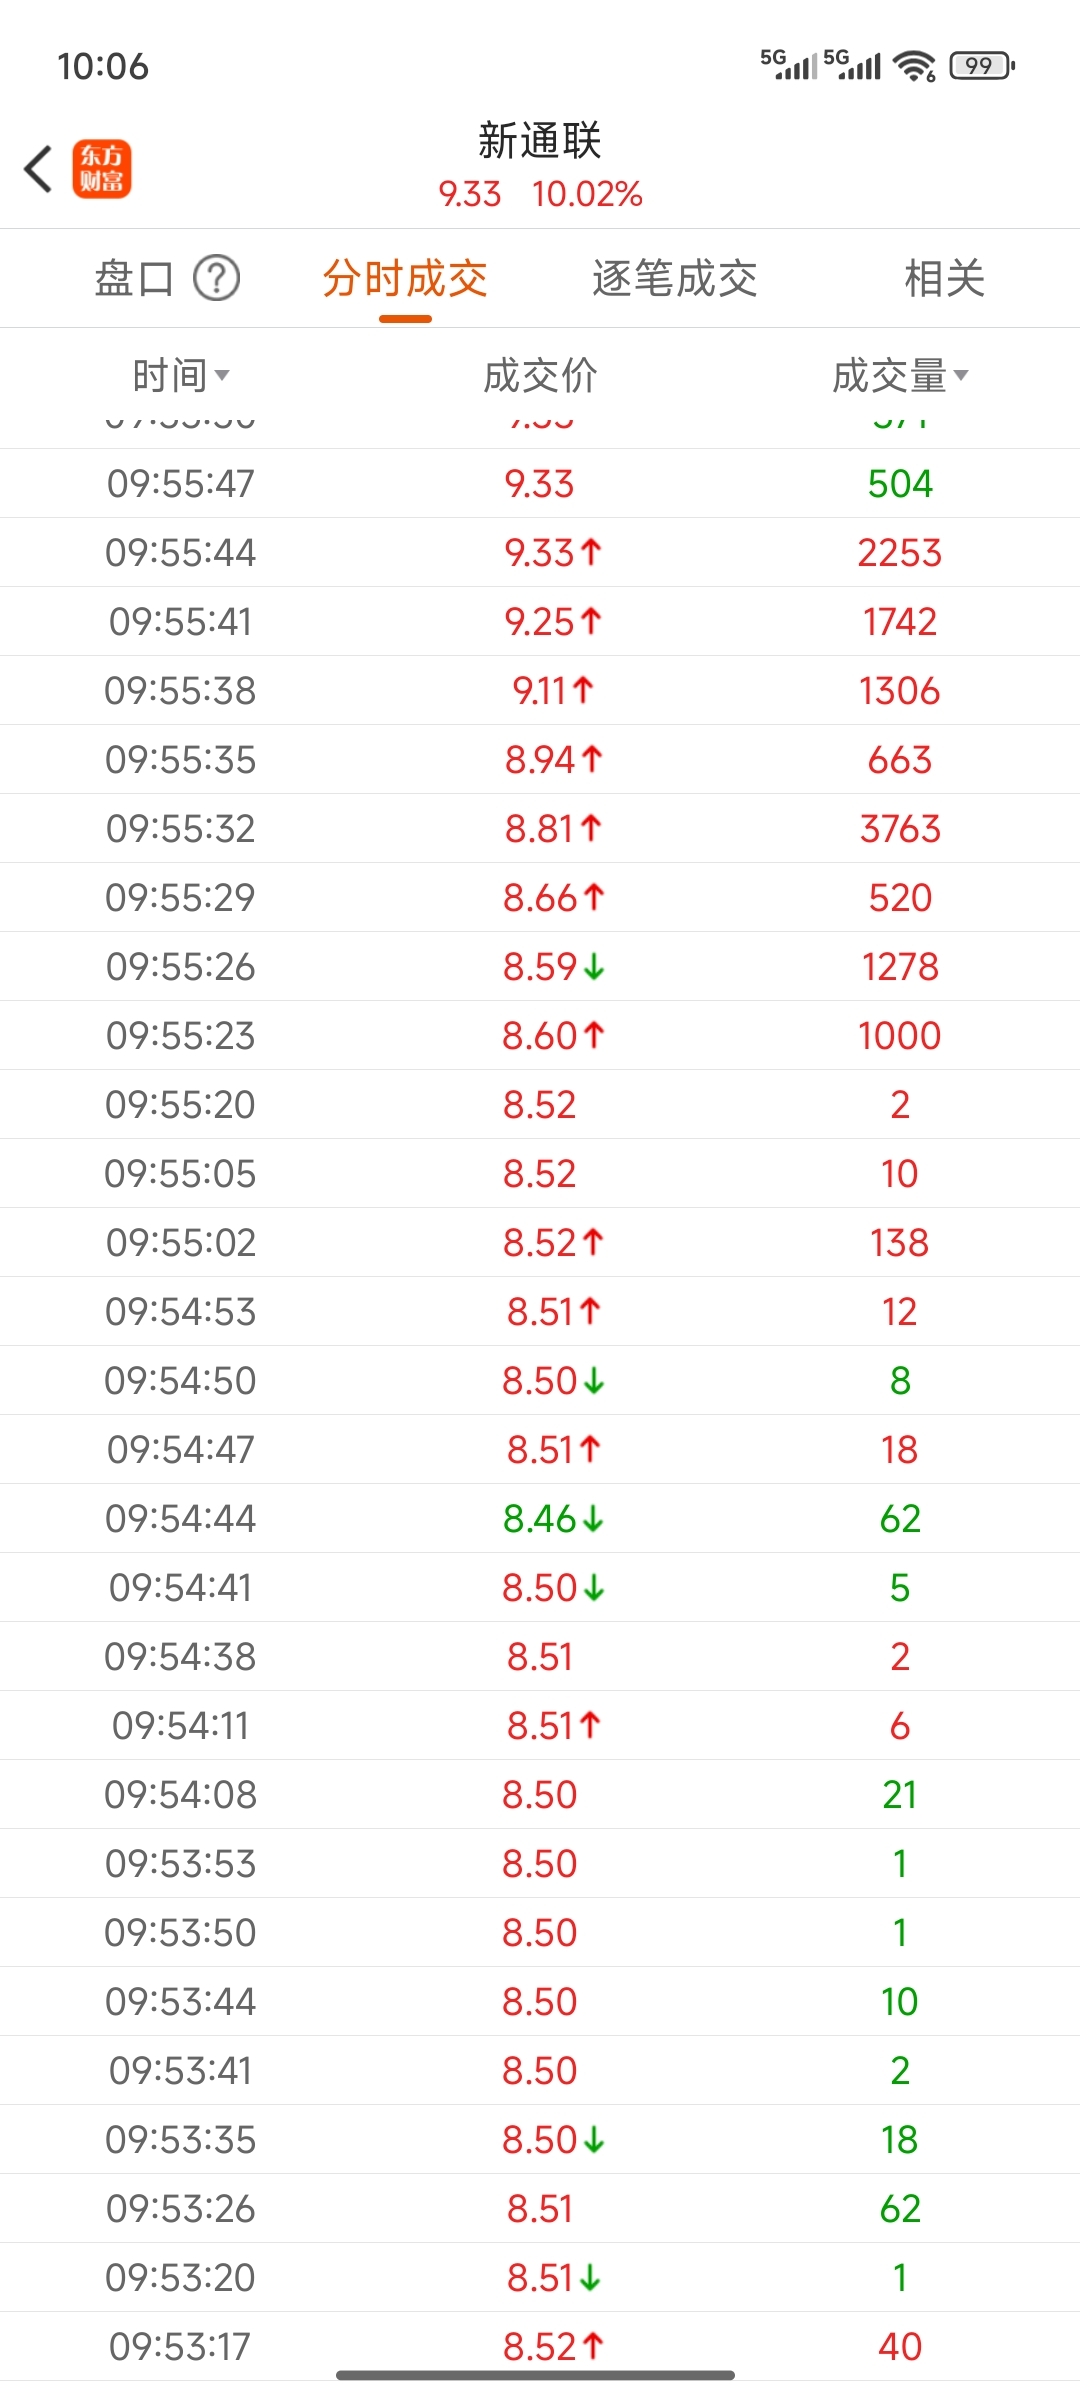Select the 09:54:44 trade at 8.46

pyautogui.click(x=540, y=1519)
